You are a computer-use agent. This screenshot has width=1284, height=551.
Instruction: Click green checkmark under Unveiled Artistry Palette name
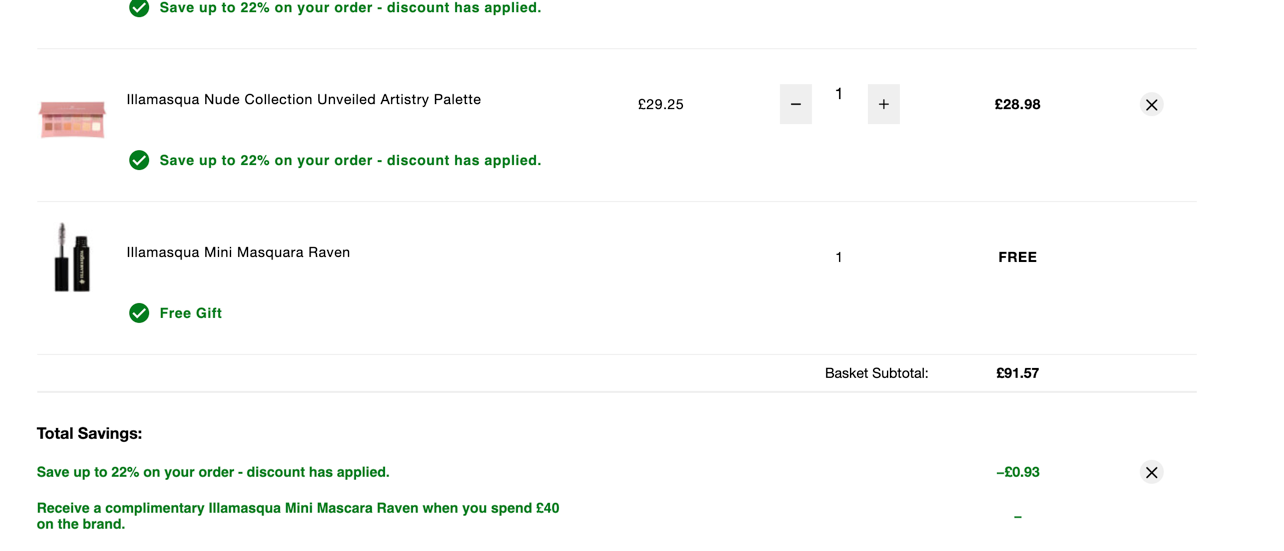(139, 160)
